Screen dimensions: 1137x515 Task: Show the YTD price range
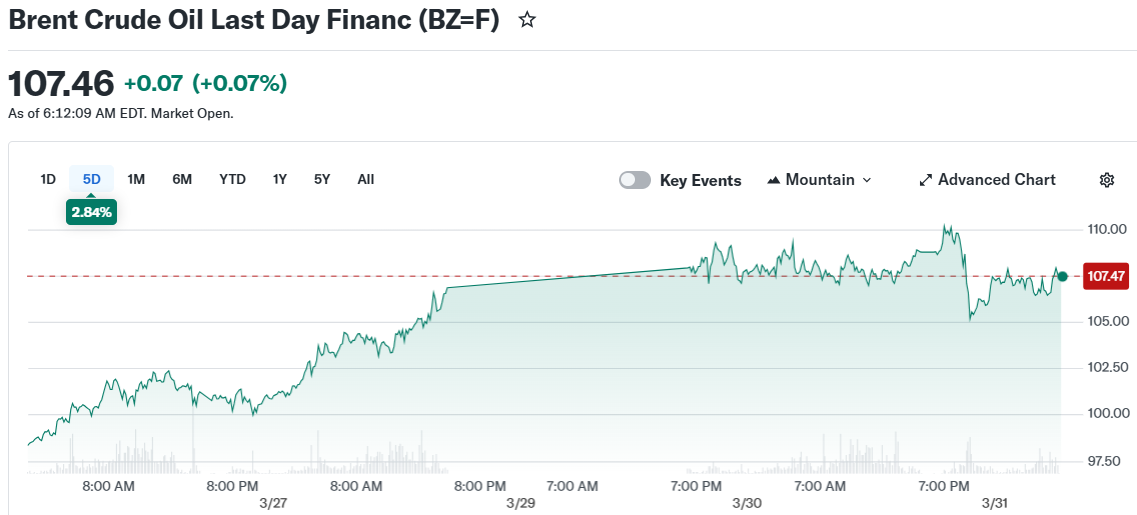point(232,179)
